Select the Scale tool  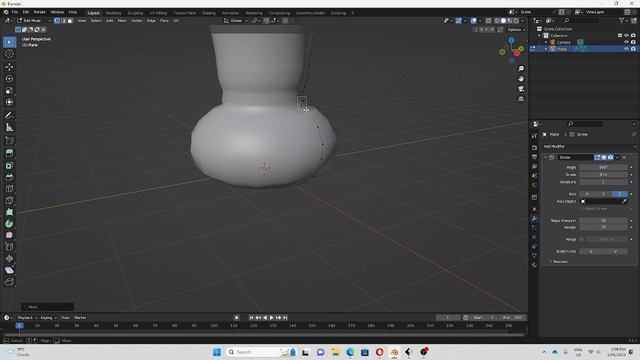9,90
